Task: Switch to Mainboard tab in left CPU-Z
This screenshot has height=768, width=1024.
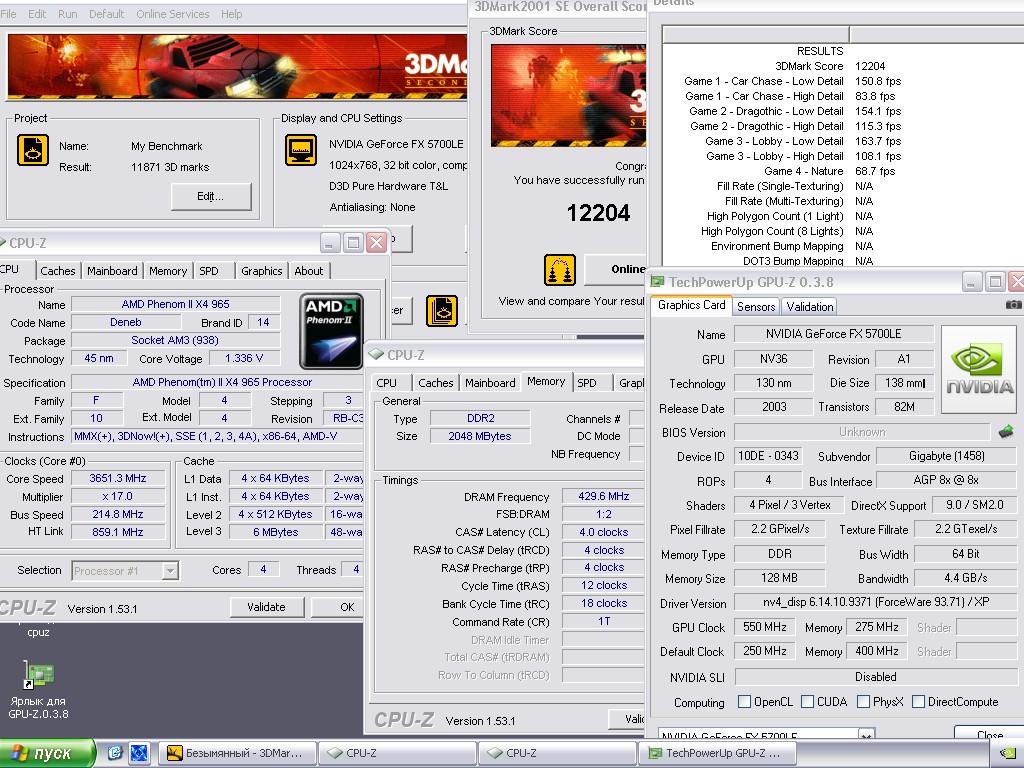Action: [x=112, y=270]
